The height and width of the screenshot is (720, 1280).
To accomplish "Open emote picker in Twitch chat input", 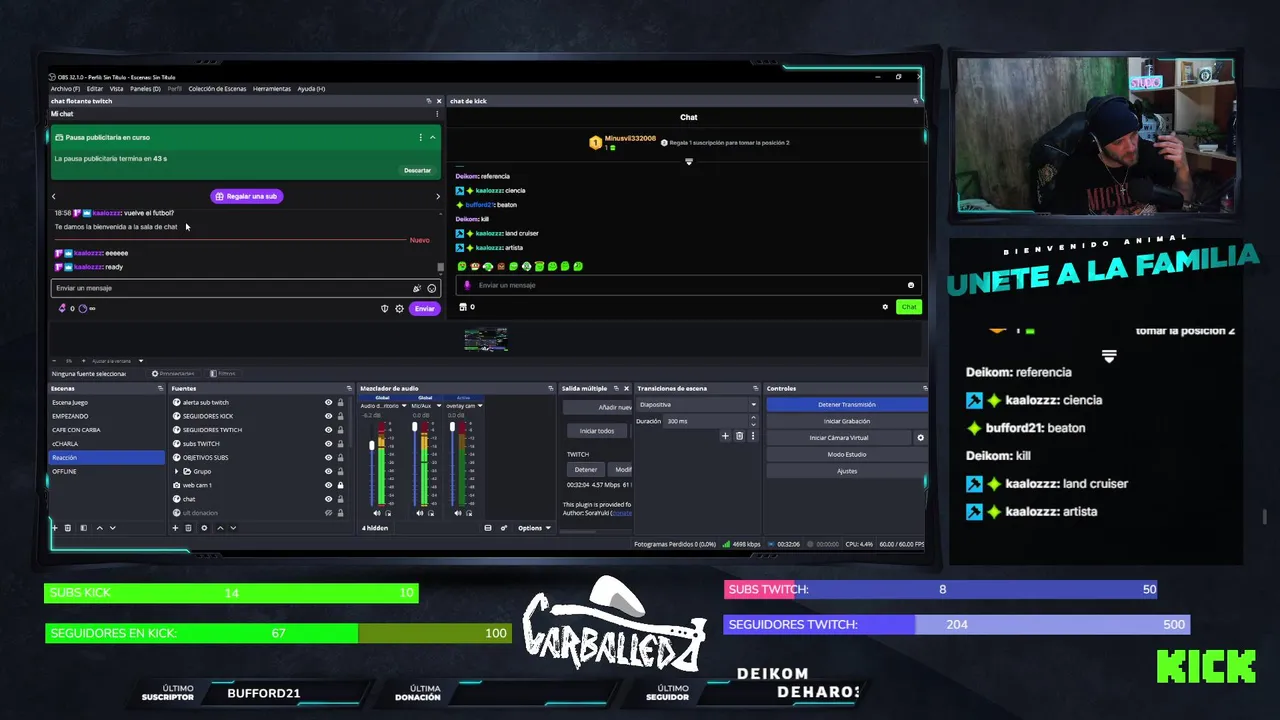I will point(431,288).
